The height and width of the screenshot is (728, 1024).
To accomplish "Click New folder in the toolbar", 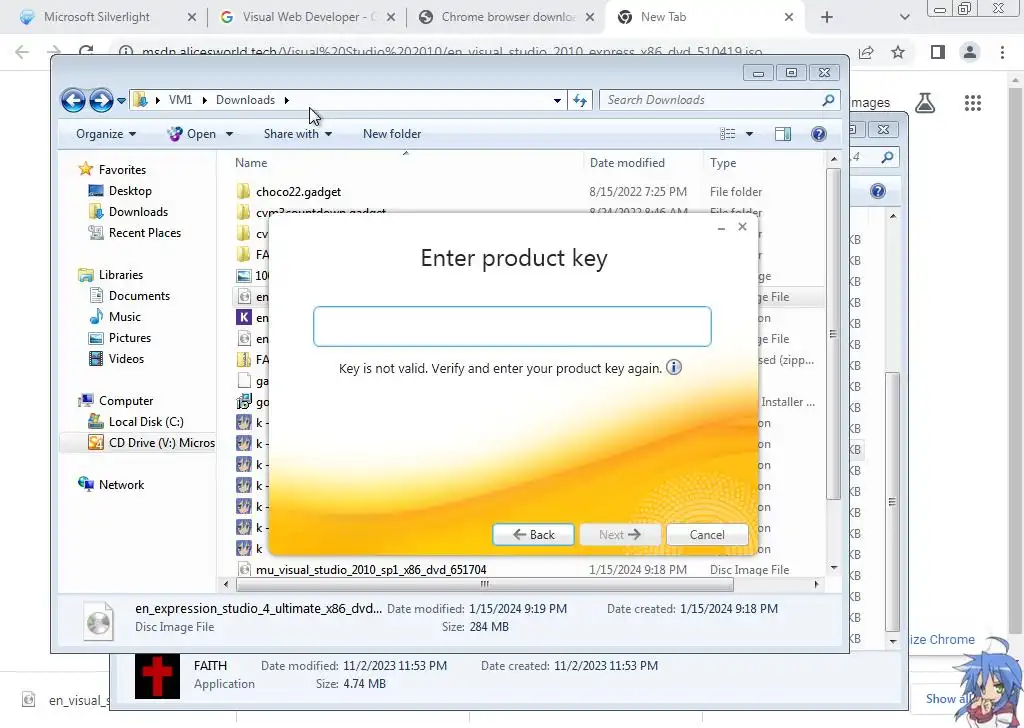I will [392, 134].
